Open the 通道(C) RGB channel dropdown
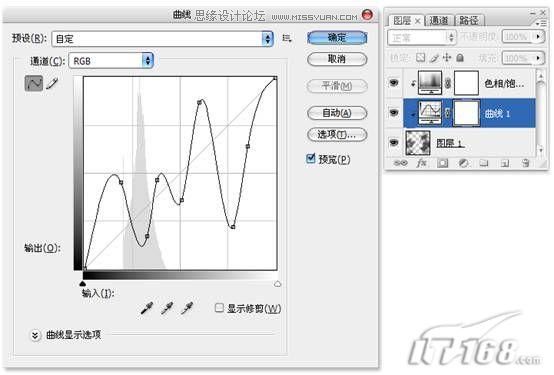 tap(111, 61)
